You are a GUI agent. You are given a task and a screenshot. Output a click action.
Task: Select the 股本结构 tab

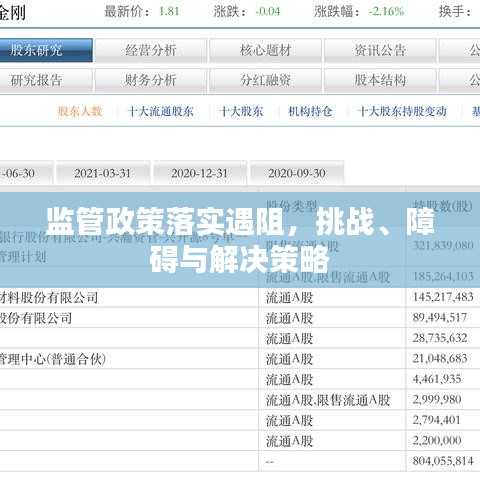380,80
